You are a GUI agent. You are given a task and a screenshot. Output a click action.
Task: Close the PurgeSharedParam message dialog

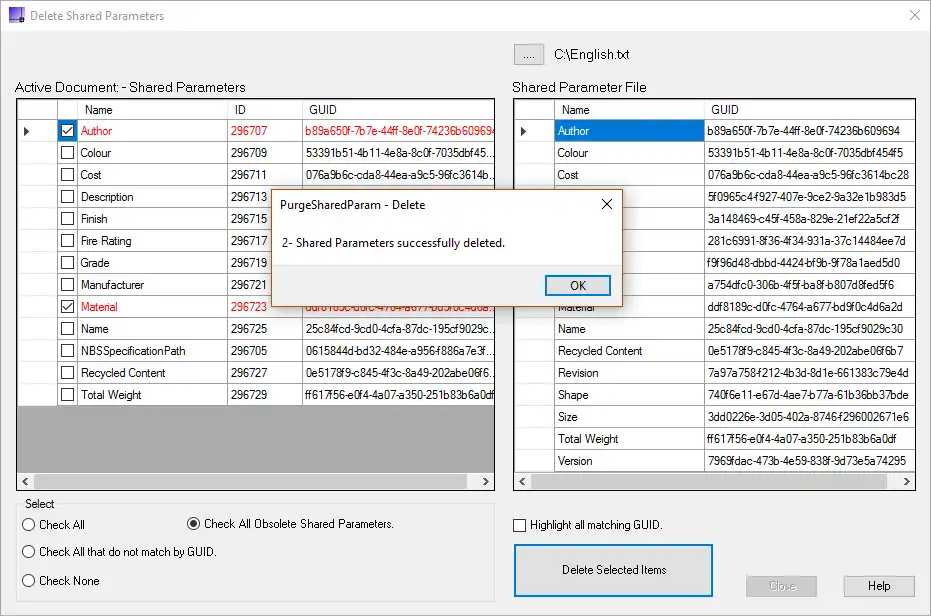tap(606, 205)
